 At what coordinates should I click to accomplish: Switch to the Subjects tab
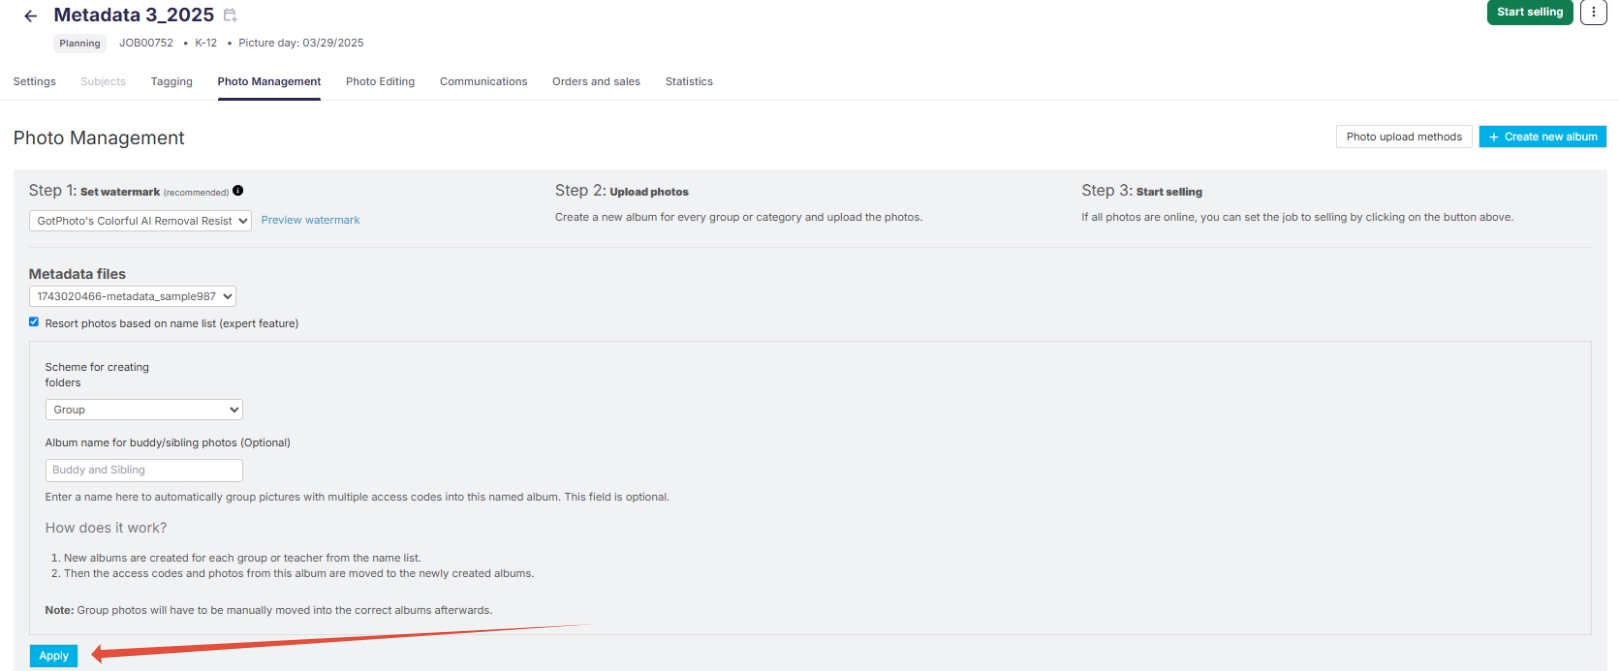[x=103, y=82]
